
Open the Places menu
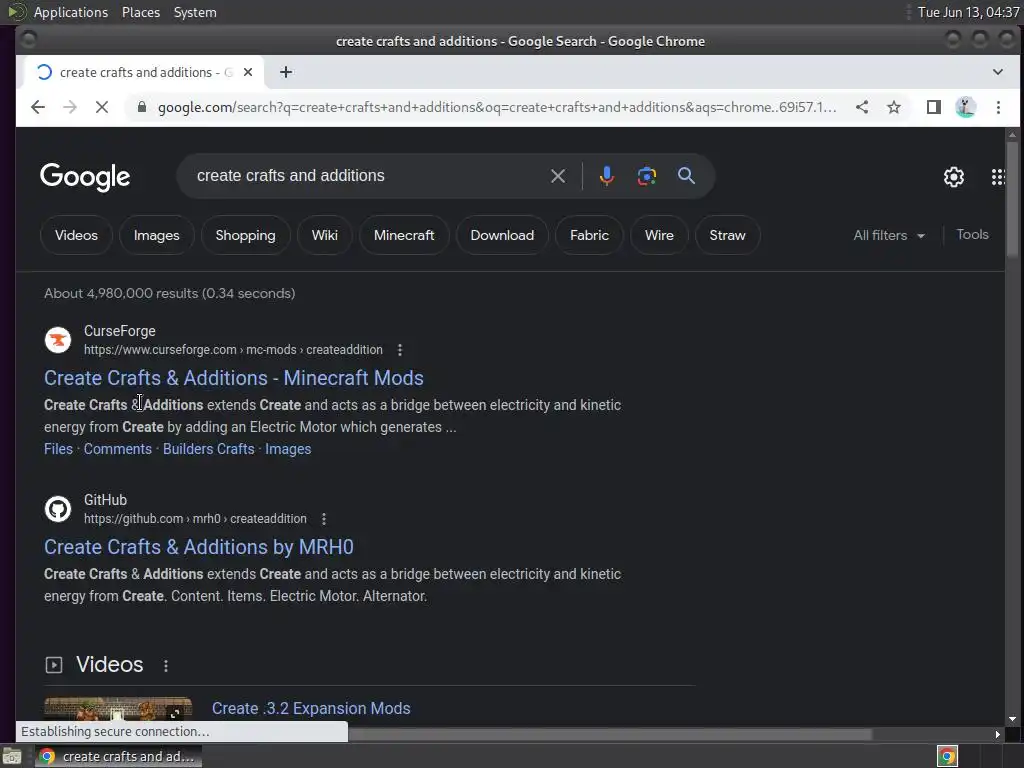141,12
